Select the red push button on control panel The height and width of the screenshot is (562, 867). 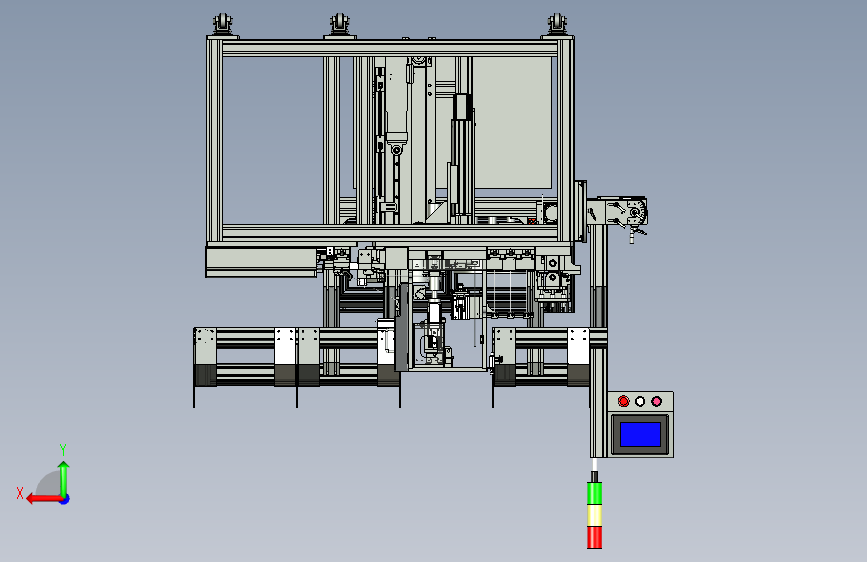pyautogui.click(x=623, y=401)
